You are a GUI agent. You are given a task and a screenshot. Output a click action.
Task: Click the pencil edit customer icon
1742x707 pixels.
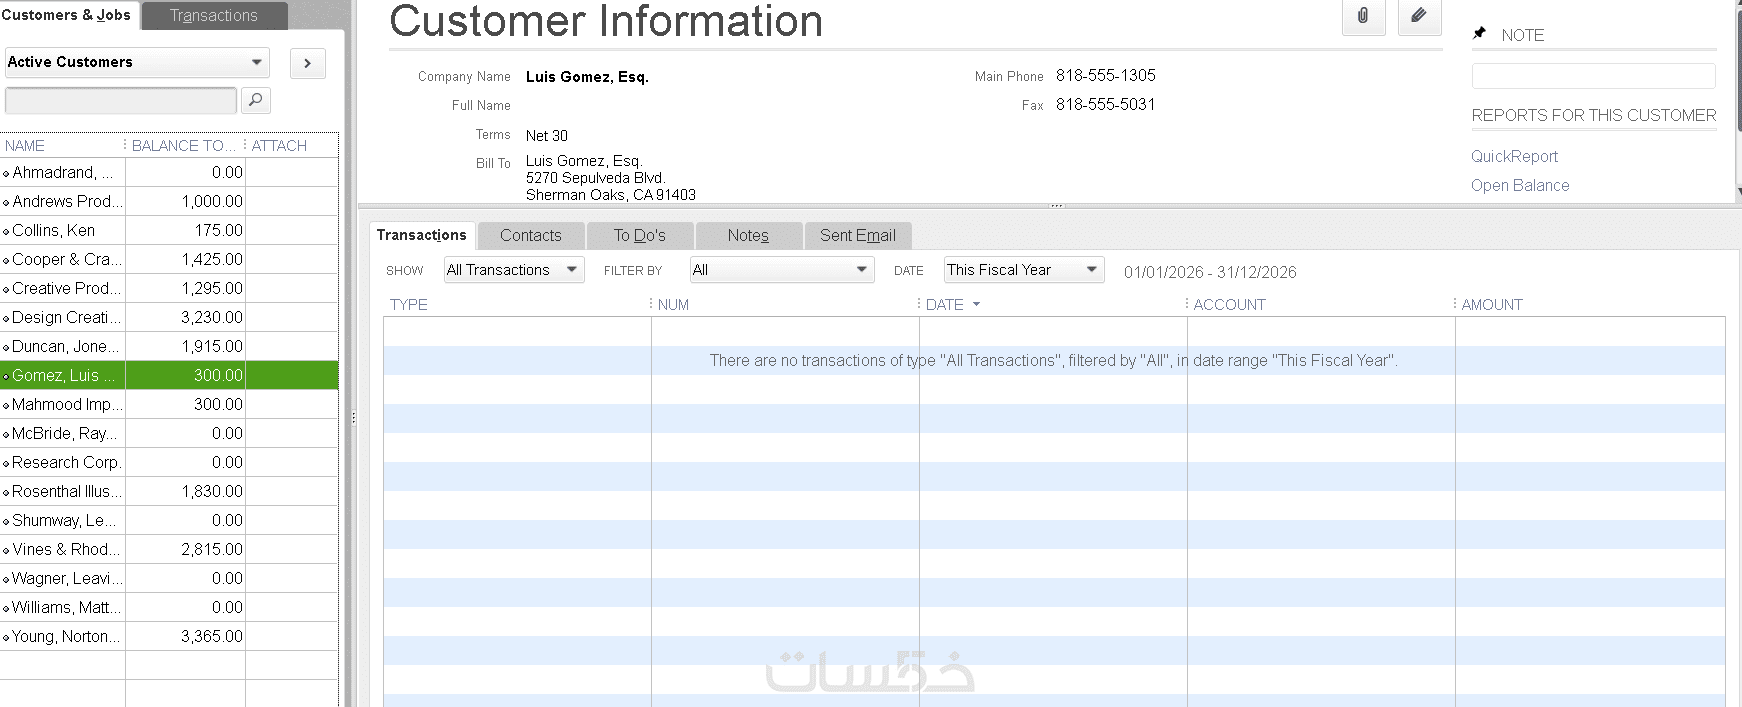[x=1419, y=16]
